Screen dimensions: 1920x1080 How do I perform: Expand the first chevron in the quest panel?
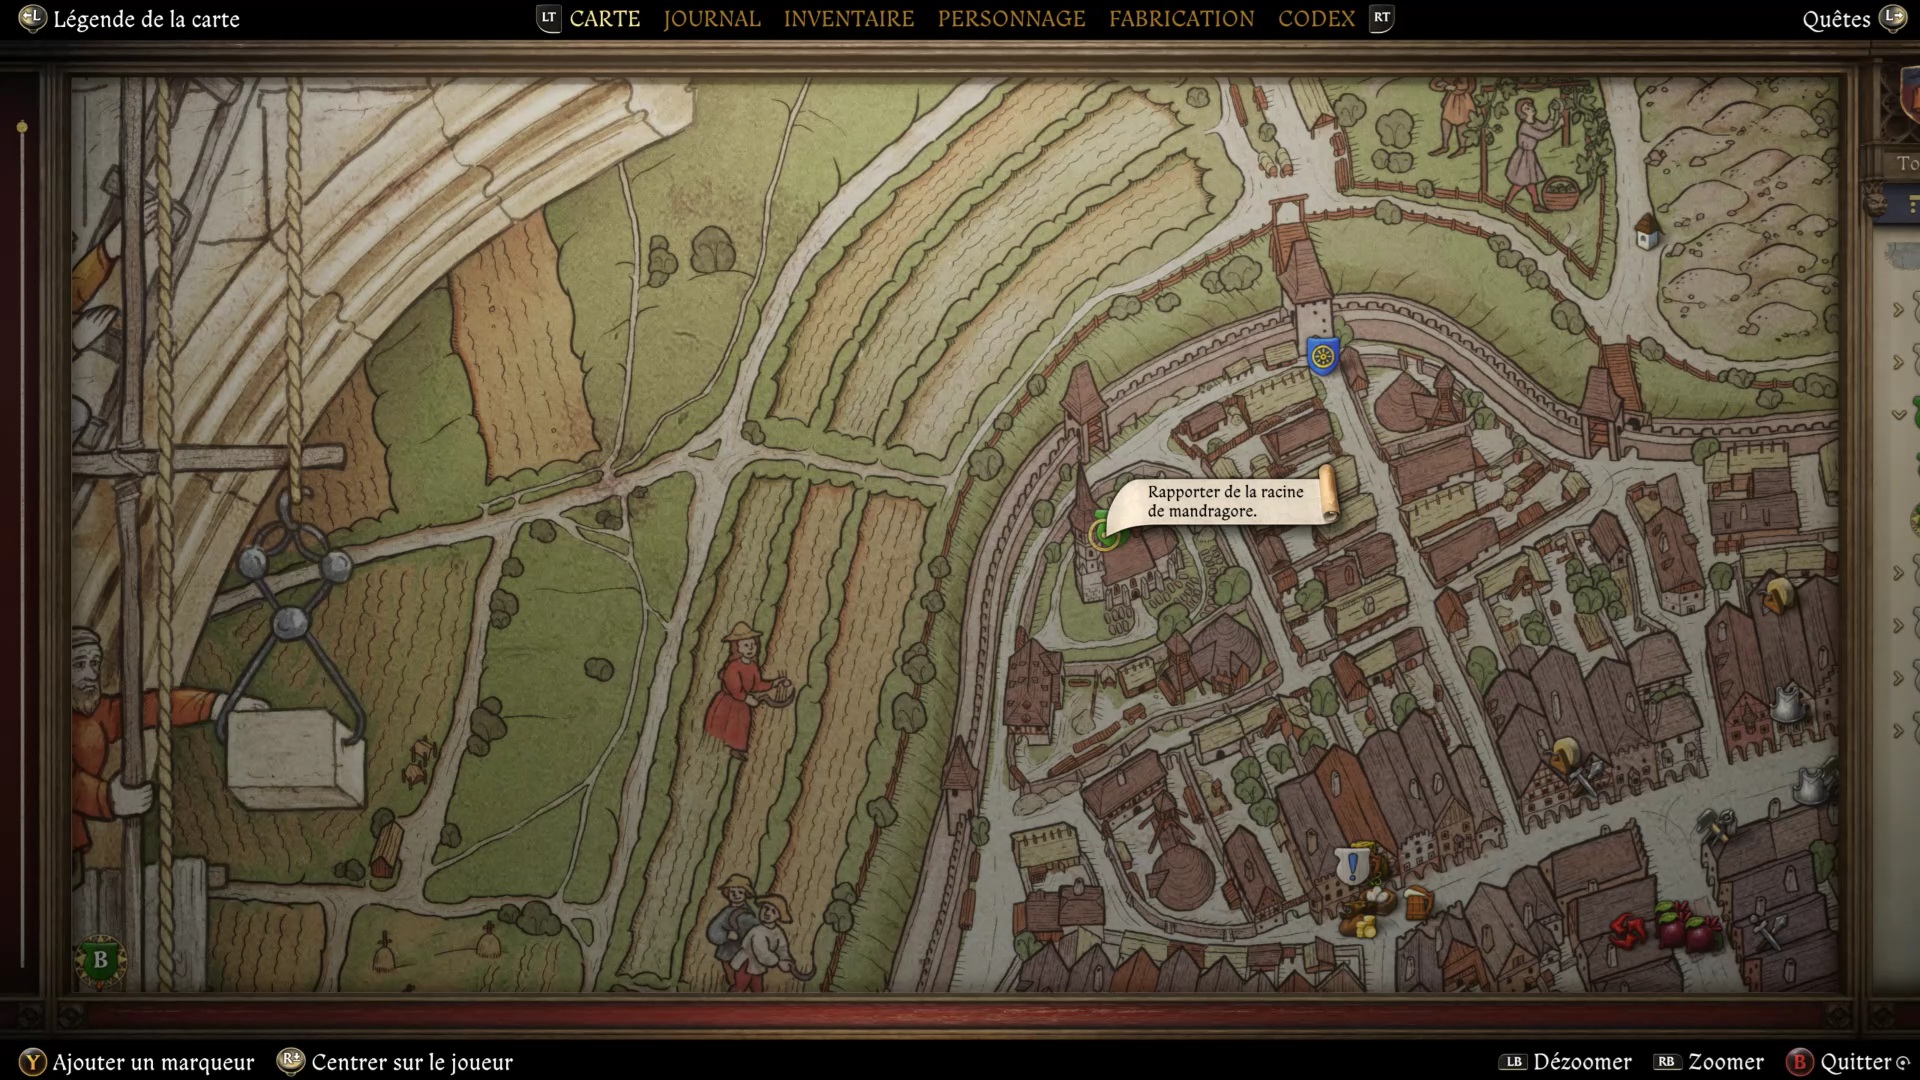coord(1898,310)
